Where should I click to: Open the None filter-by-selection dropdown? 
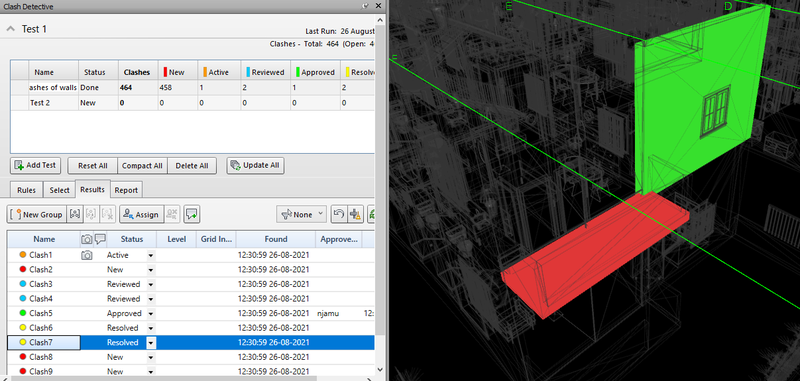coord(302,215)
